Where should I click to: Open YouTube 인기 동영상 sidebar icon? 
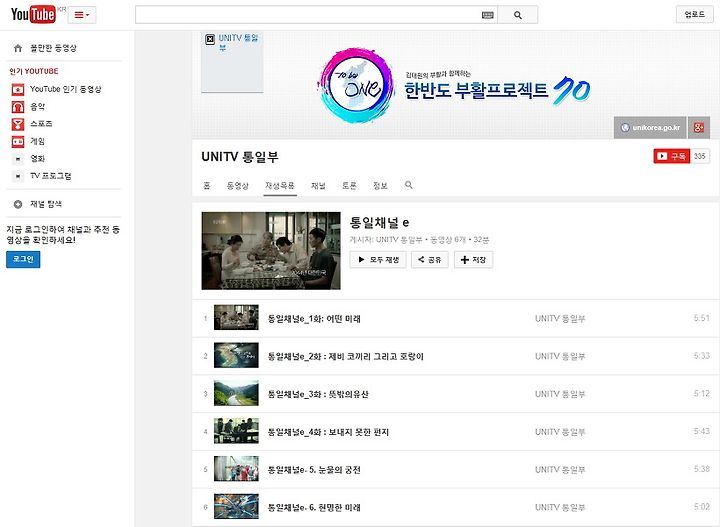click(18, 89)
